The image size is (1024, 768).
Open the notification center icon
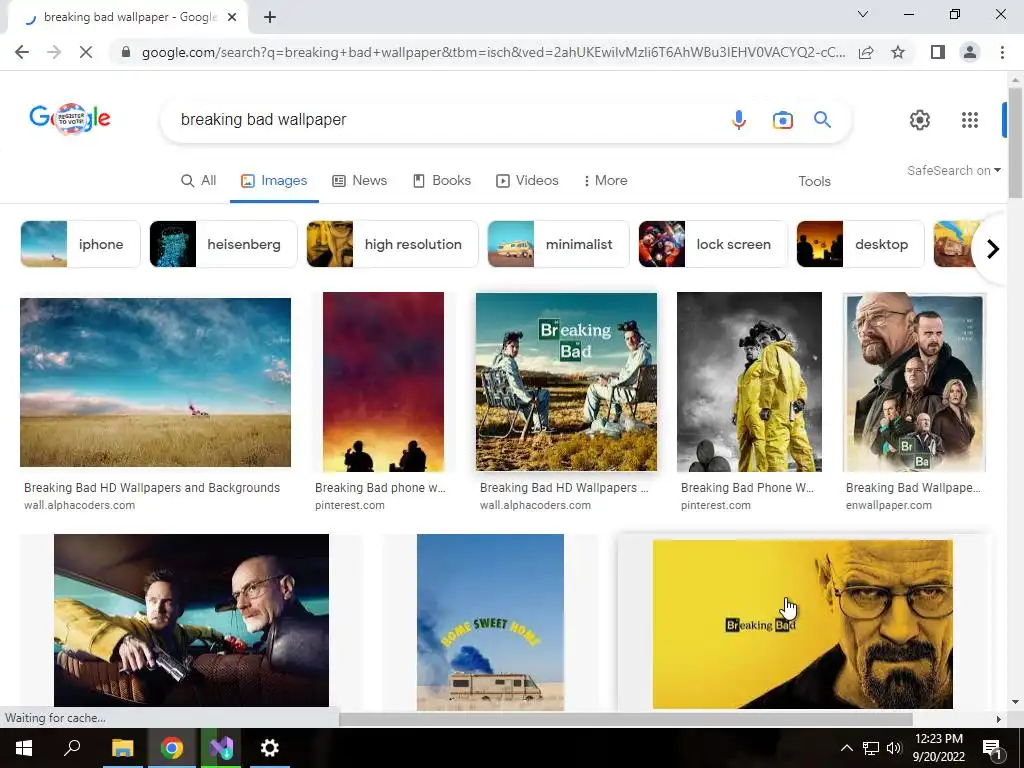pos(993,748)
